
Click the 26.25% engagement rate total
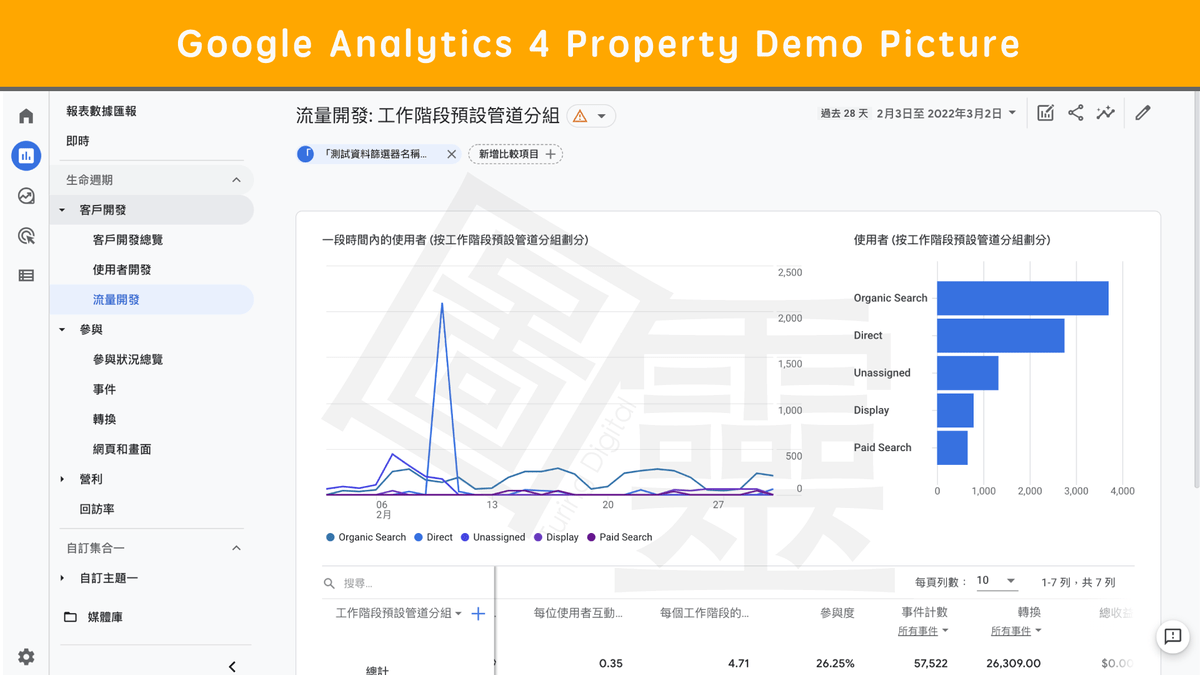835,663
